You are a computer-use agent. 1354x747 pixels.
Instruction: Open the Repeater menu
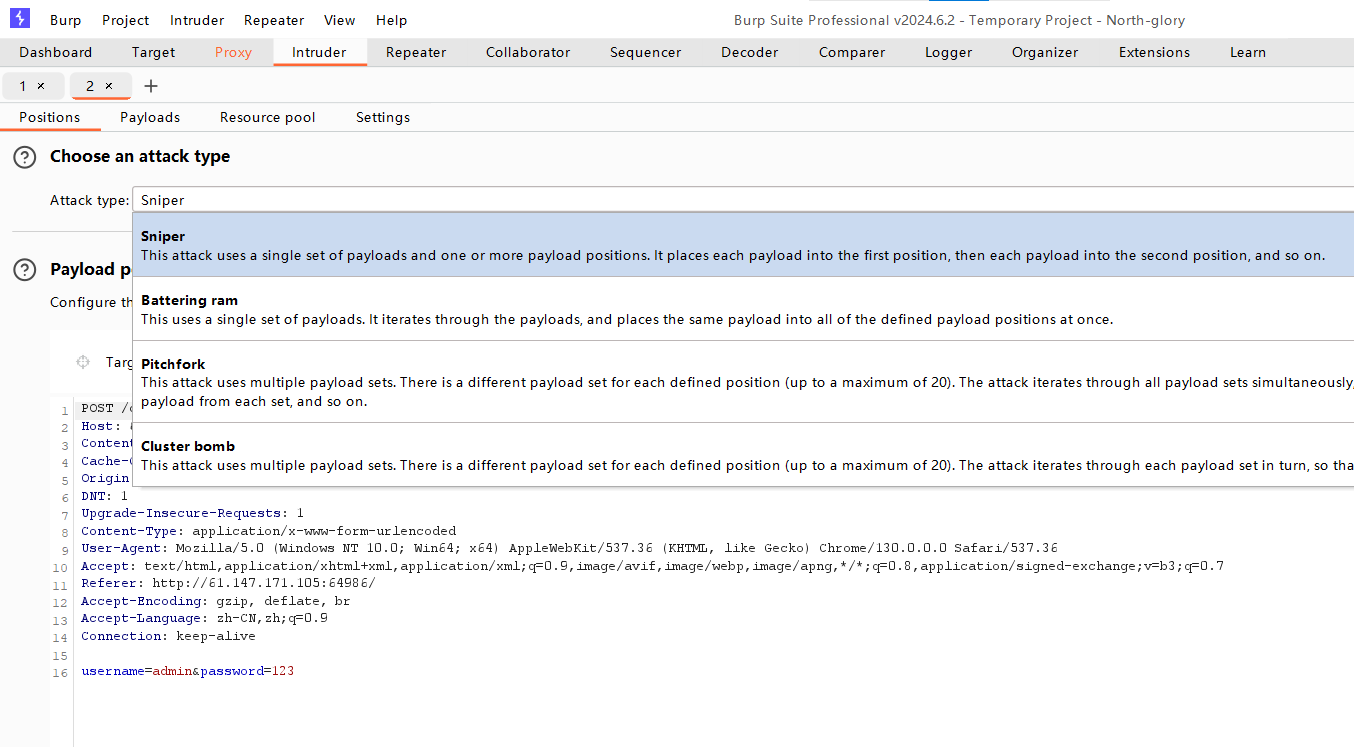point(274,20)
